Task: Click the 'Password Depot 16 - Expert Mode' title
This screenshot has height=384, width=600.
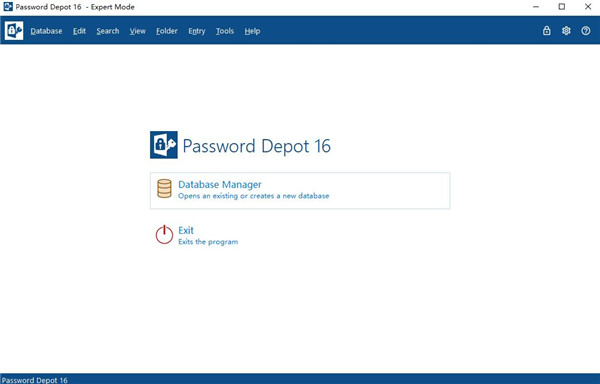Action: click(75, 7)
